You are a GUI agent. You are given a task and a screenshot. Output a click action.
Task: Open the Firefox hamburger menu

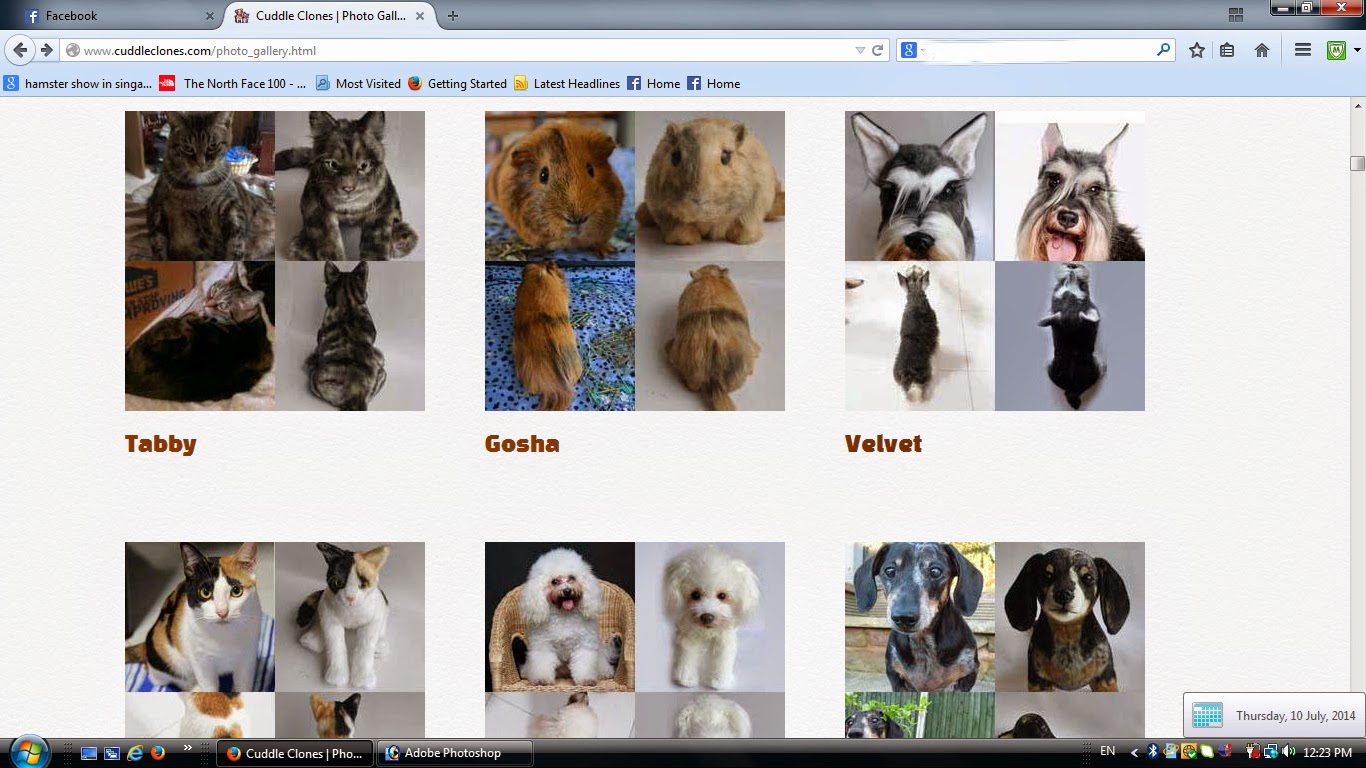[x=1302, y=50]
